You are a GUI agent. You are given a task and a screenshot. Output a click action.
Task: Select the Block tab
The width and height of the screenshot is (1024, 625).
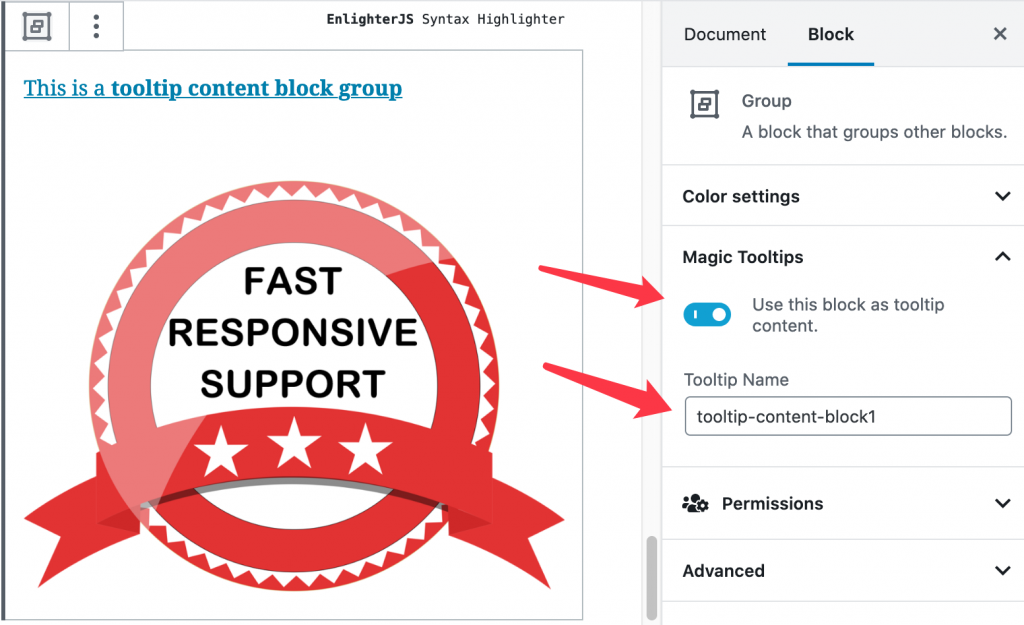click(831, 34)
